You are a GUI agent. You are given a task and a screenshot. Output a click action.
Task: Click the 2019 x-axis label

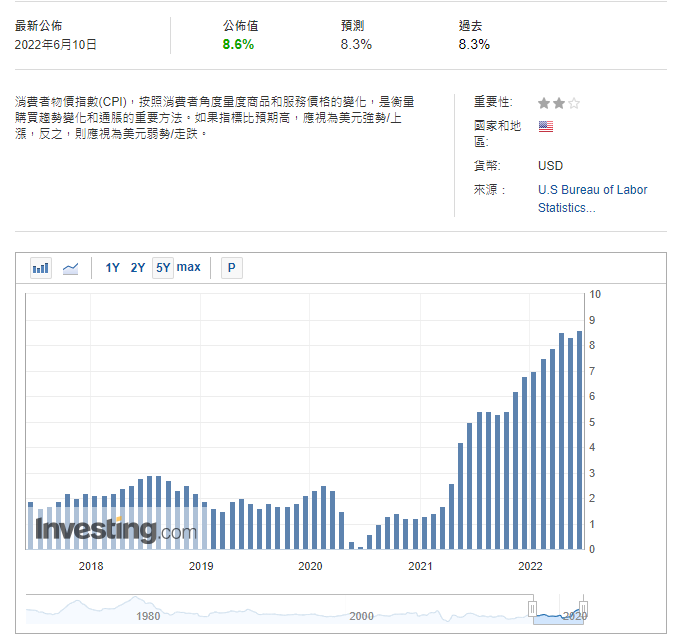click(201, 566)
